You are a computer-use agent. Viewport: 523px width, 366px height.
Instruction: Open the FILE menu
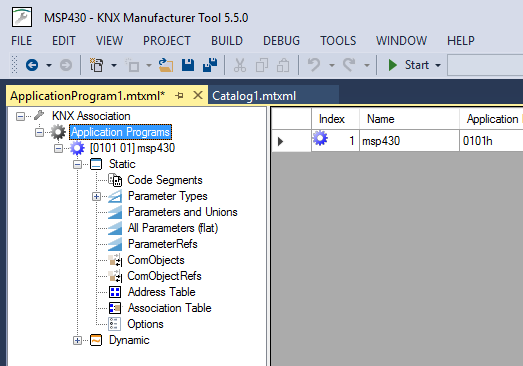[x=21, y=41]
